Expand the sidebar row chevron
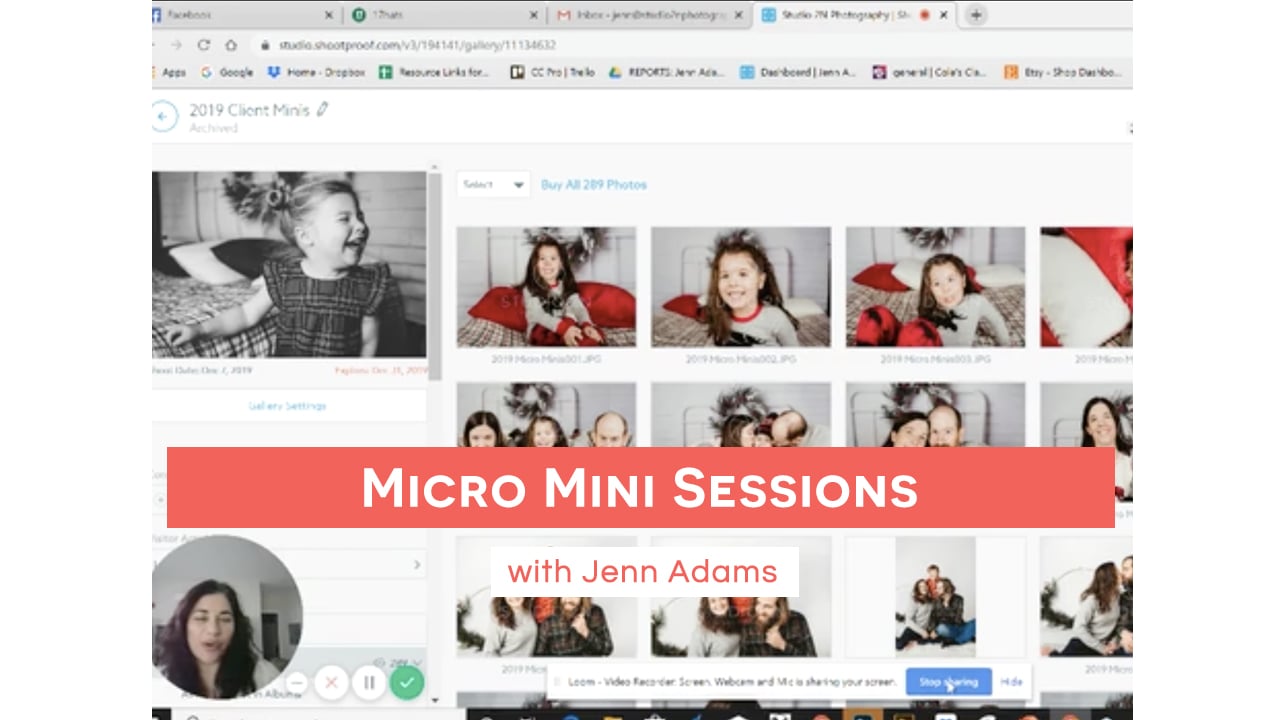The height and width of the screenshot is (720, 1280). 417,565
